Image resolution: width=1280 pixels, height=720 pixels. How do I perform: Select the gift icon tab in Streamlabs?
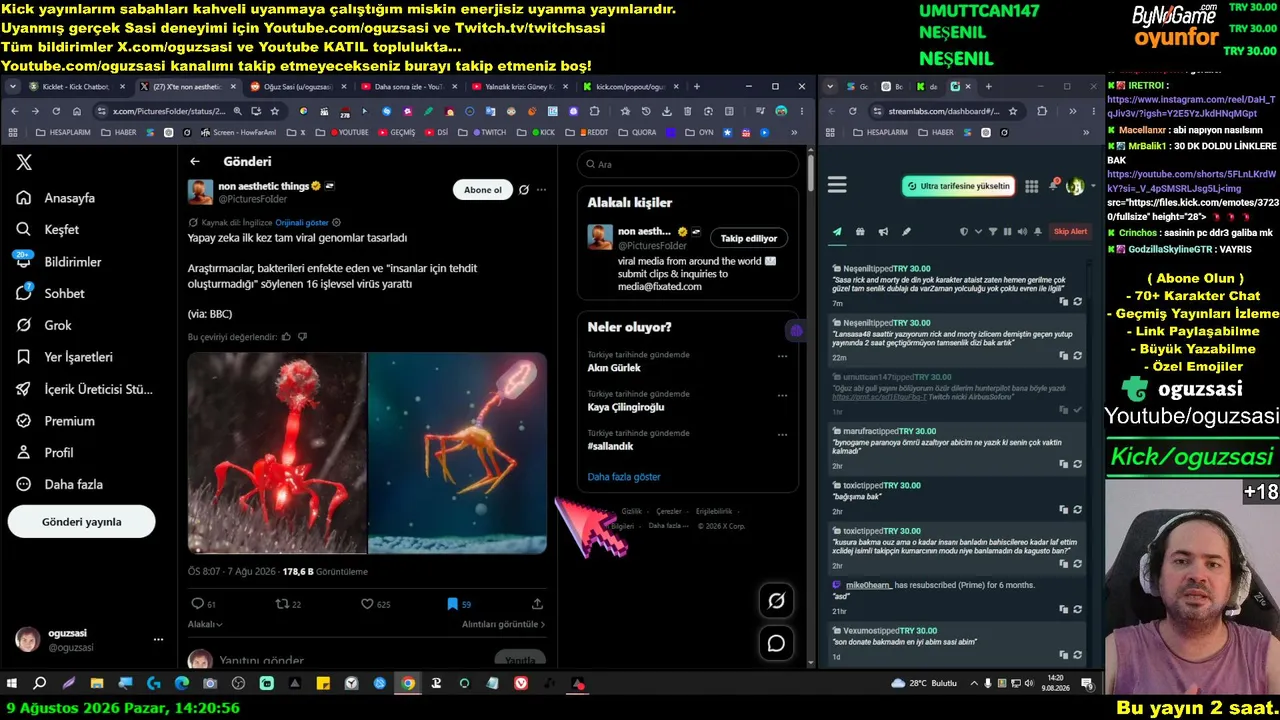pyautogui.click(x=860, y=231)
